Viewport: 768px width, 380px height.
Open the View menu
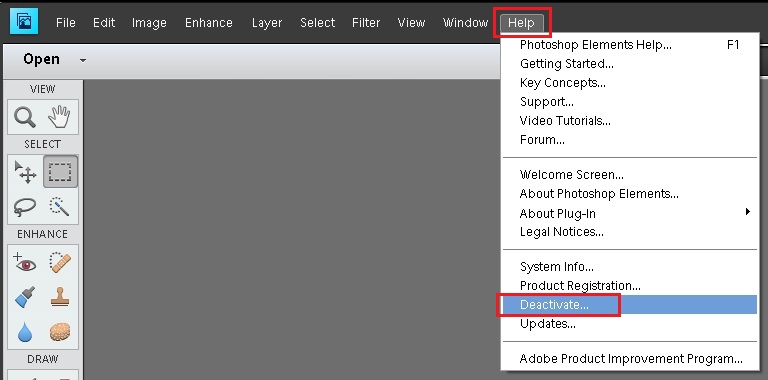pos(411,23)
